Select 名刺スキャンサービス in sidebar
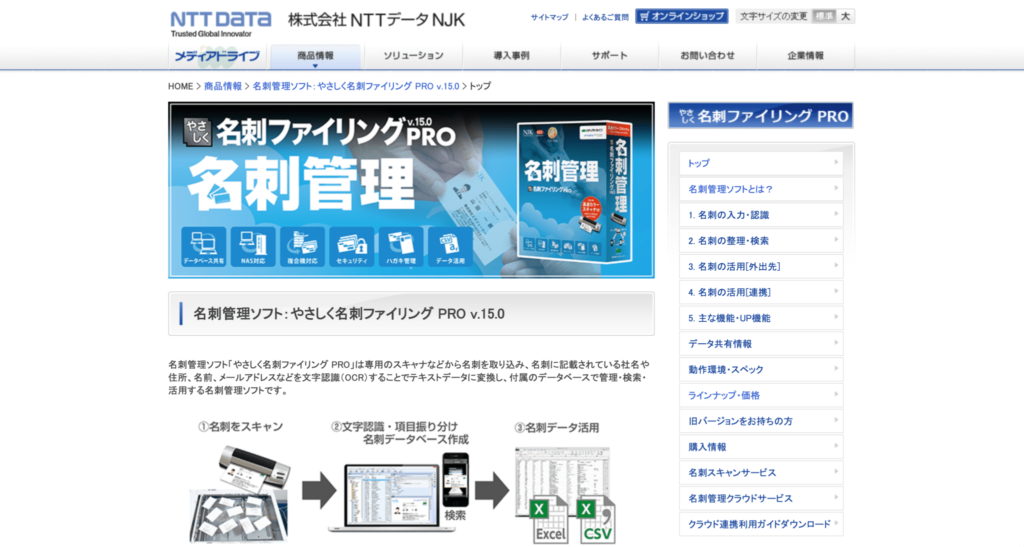This screenshot has height=547, width=1024. (x=761, y=473)
